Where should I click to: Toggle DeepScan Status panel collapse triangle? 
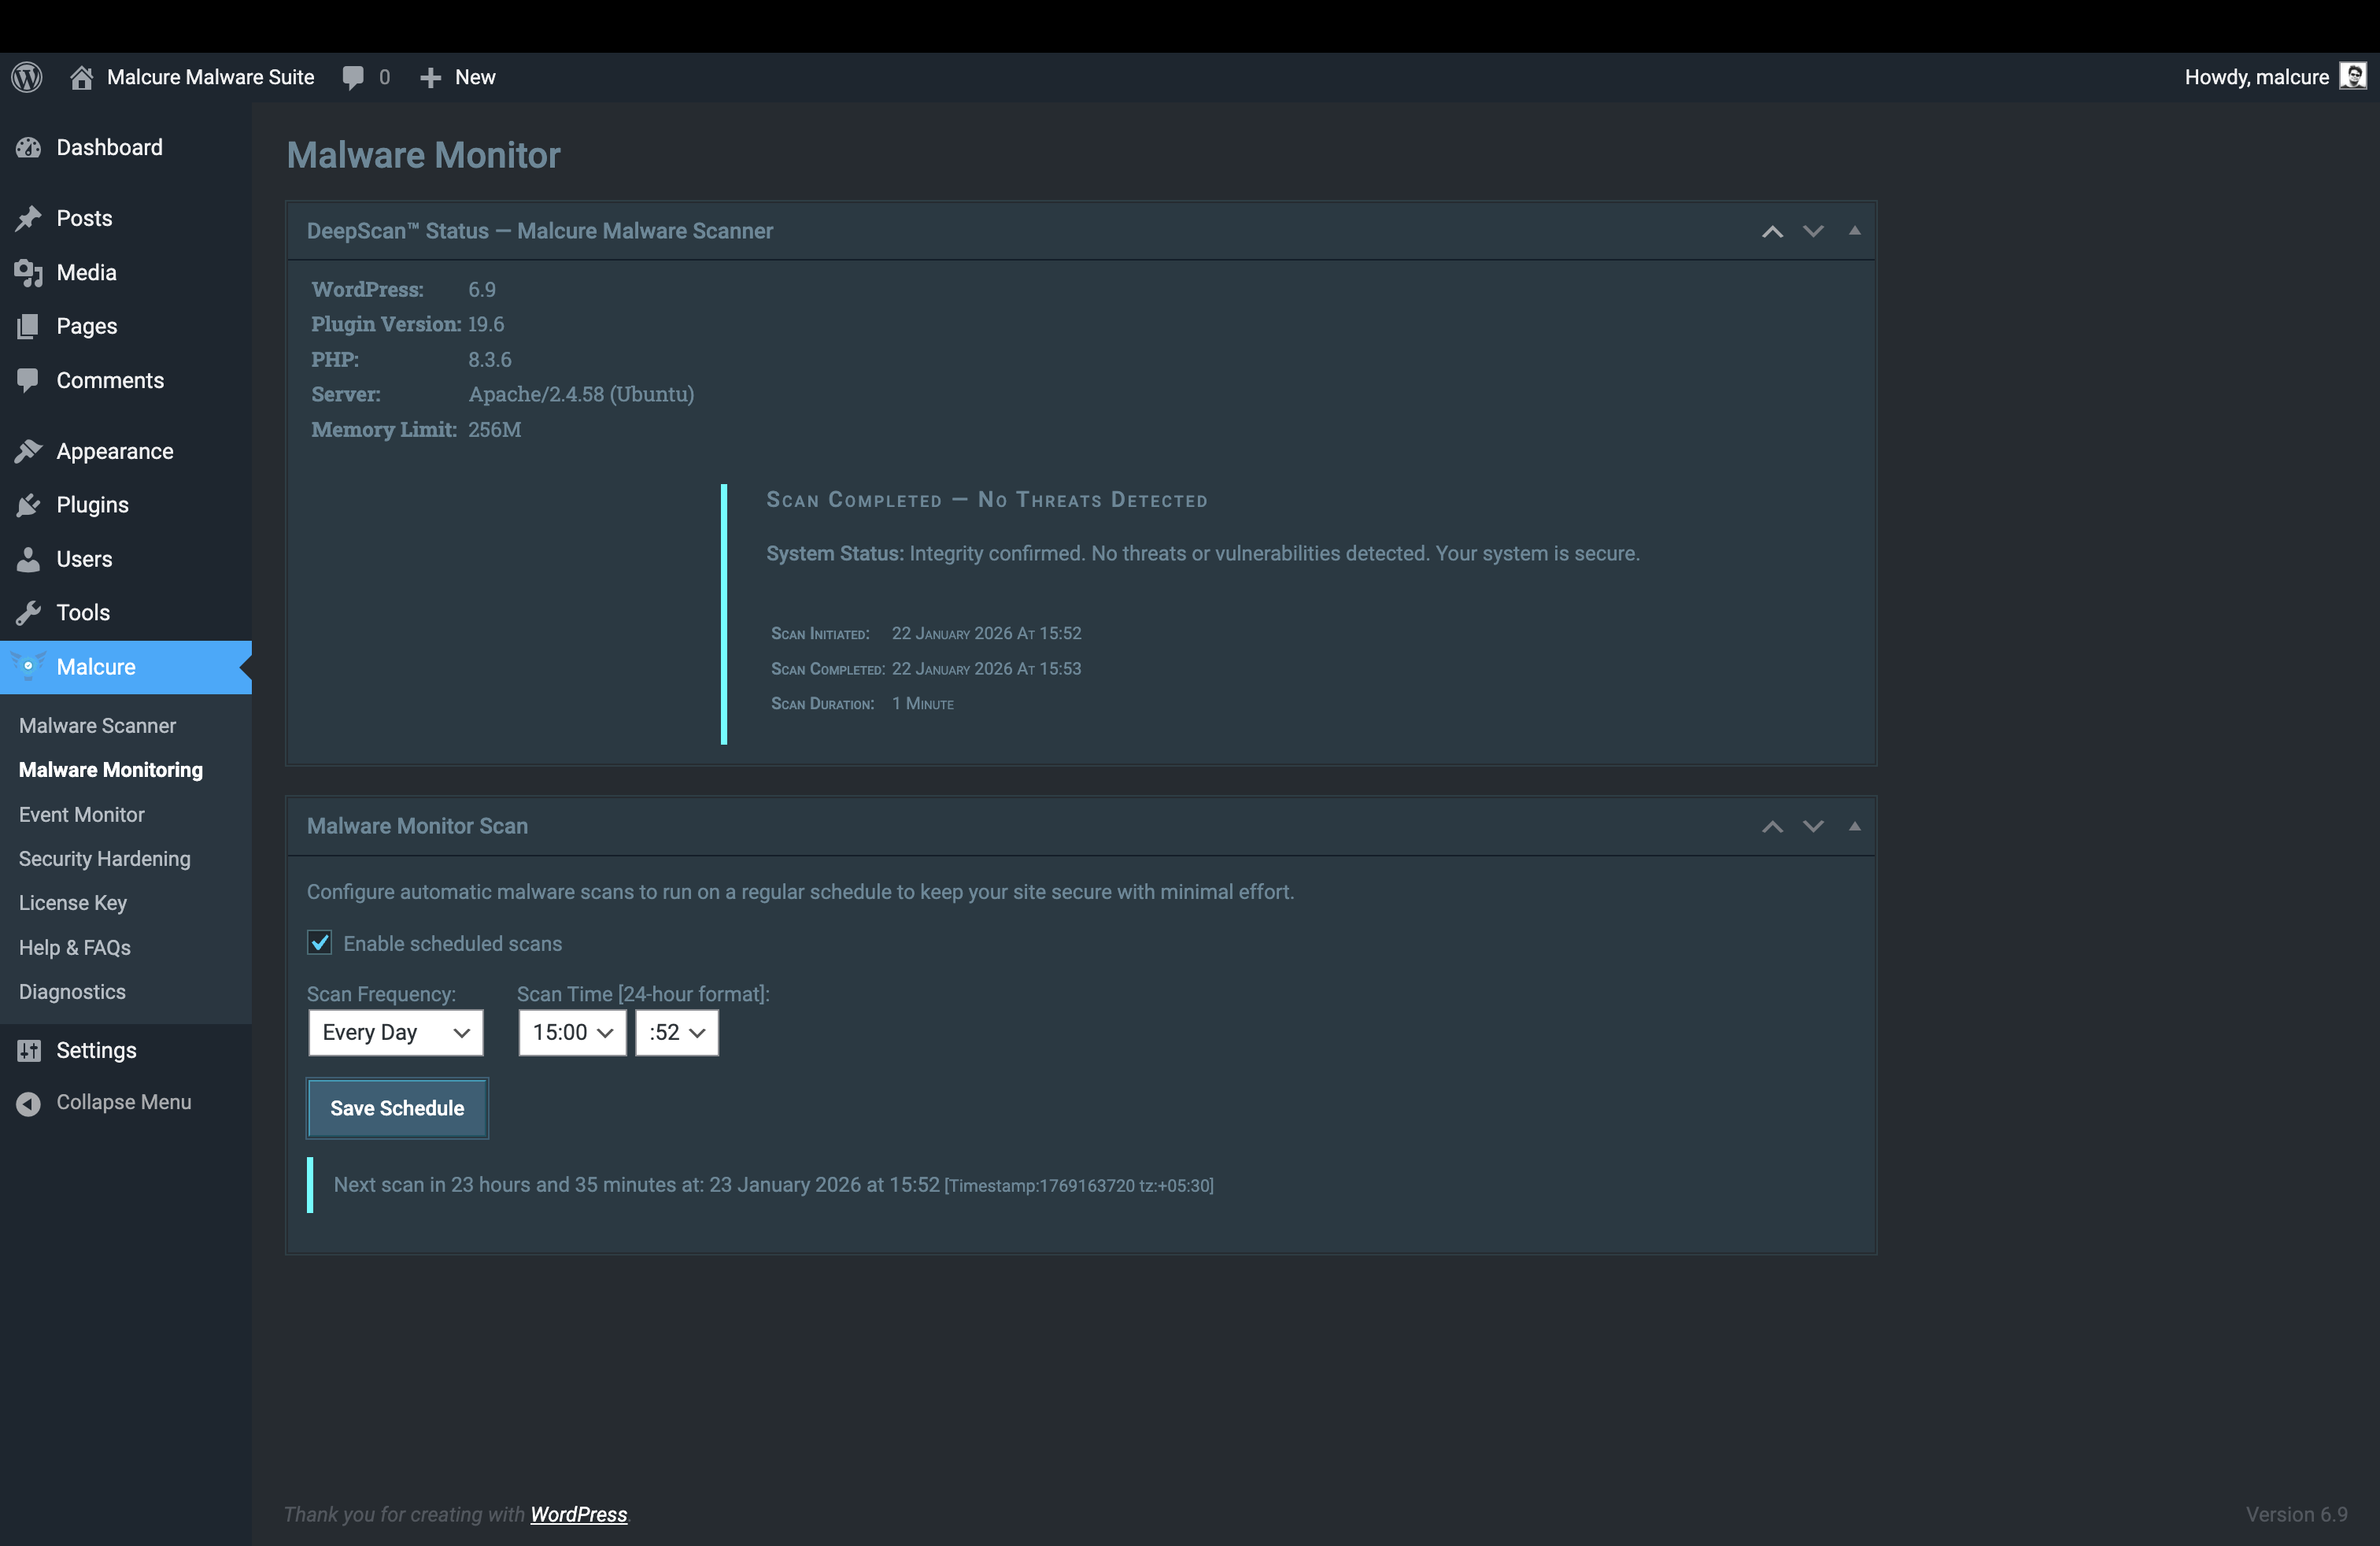pos(1854,231)
